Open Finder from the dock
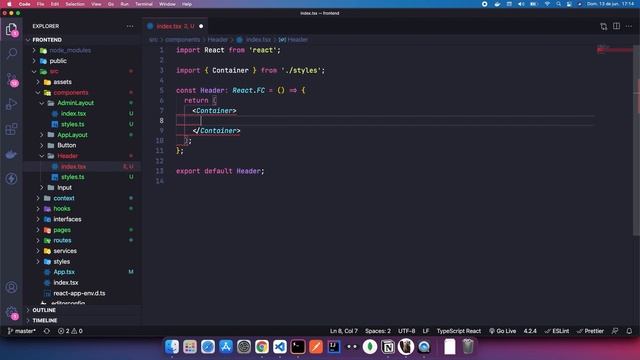This screenshot has height=360, width=640. tap(172, 347)
